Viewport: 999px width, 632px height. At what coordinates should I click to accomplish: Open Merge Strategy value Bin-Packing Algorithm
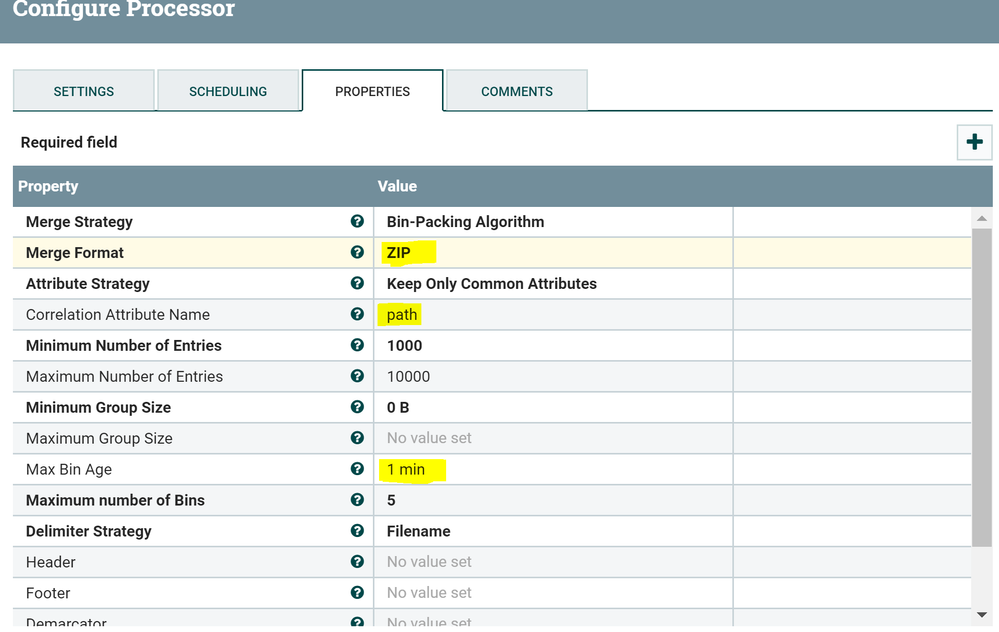tap(465, 222)
